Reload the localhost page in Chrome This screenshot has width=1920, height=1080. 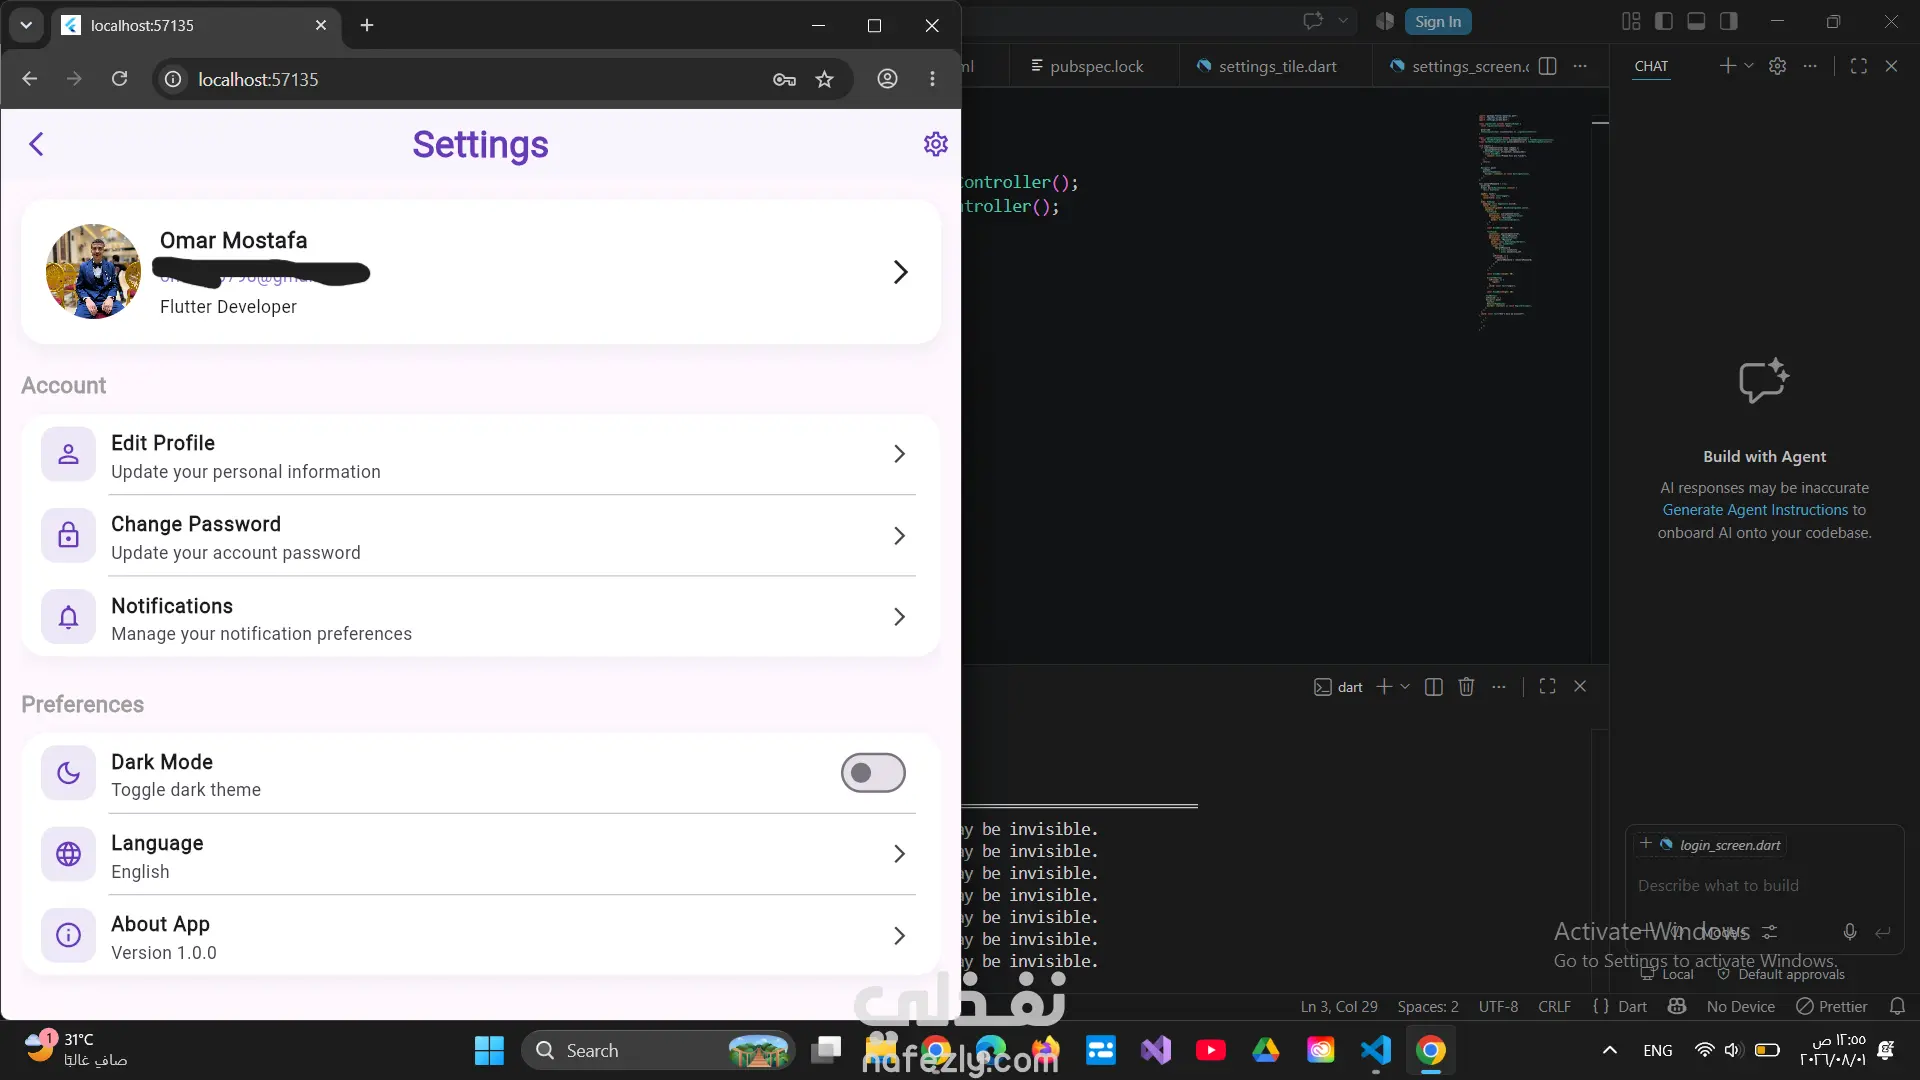pyautogui.click(x=119, y=79)
